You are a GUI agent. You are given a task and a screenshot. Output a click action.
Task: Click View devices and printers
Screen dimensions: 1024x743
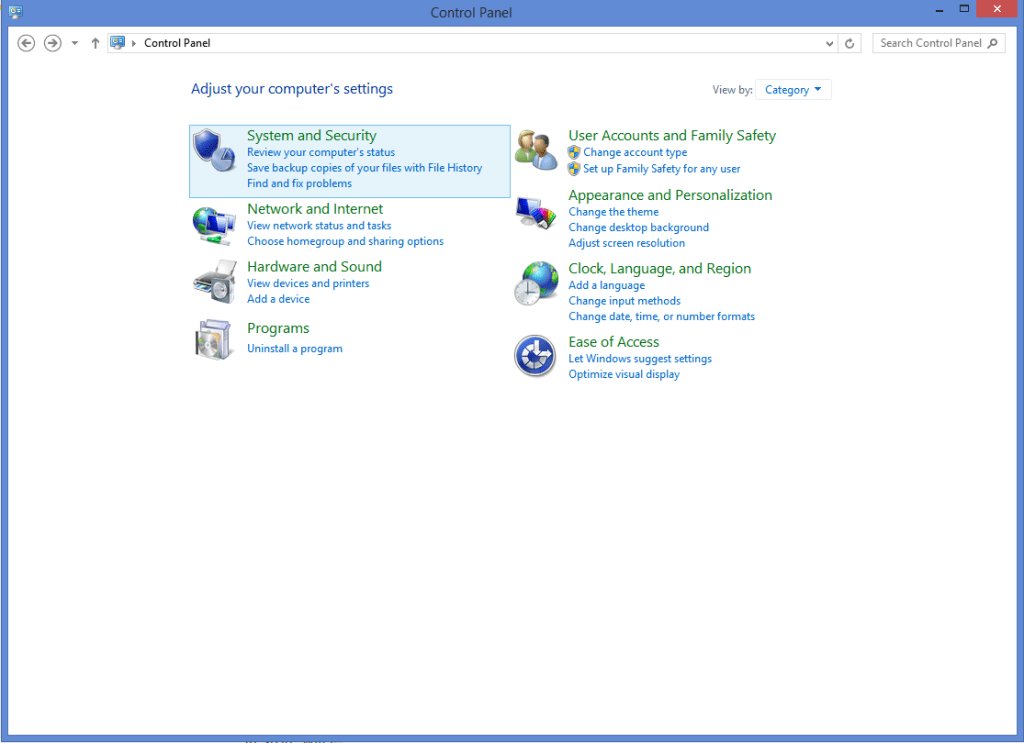click(x=308, y=283)
